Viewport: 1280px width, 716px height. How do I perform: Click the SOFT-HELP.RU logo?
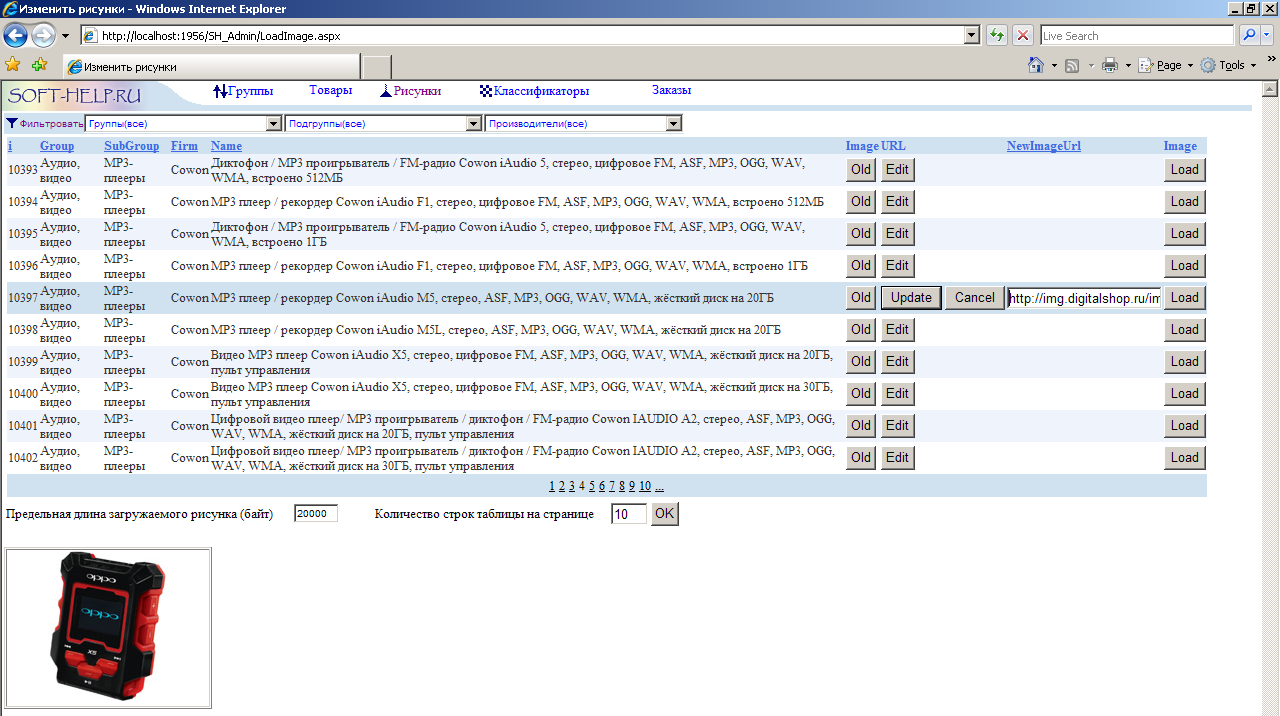click(x=75, y=96)
